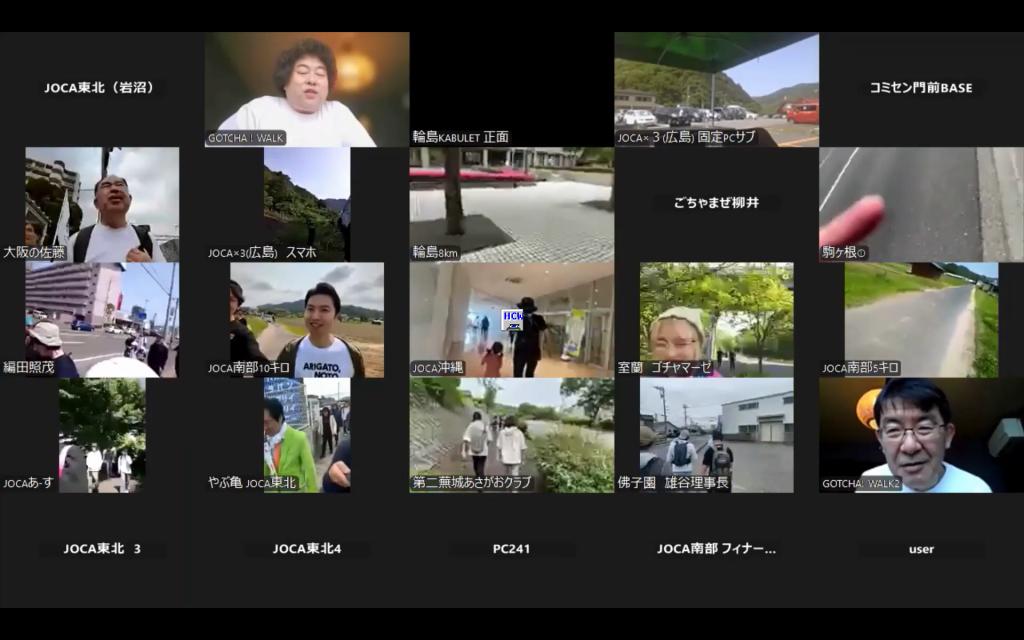Viewport: 1024px width, 640px height.
Task: Select the ごちゃまぜ柳井 participant tile
Action: click(716, 203)
